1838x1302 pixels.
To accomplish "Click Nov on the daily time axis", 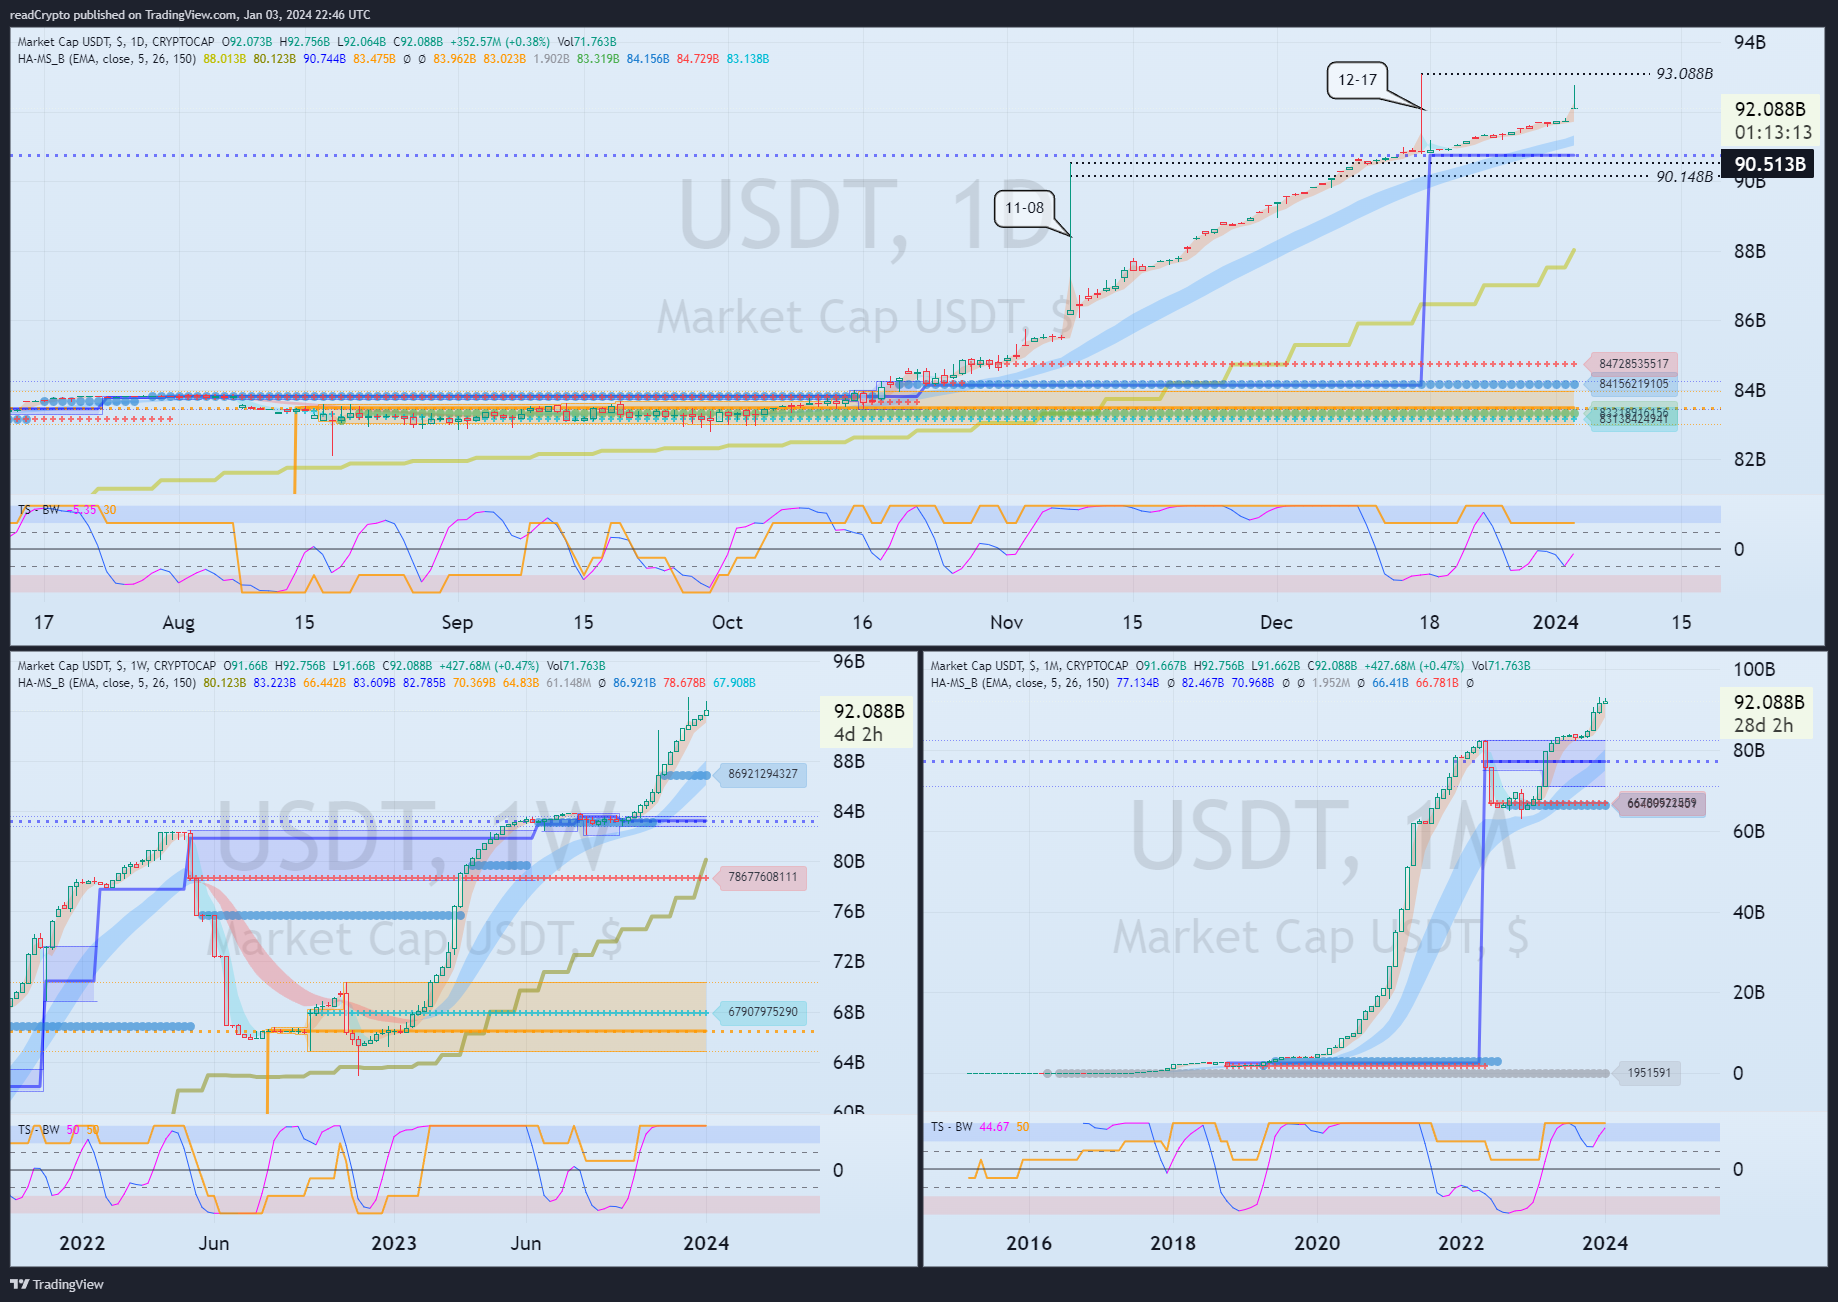I will (x=1006, y=622).
